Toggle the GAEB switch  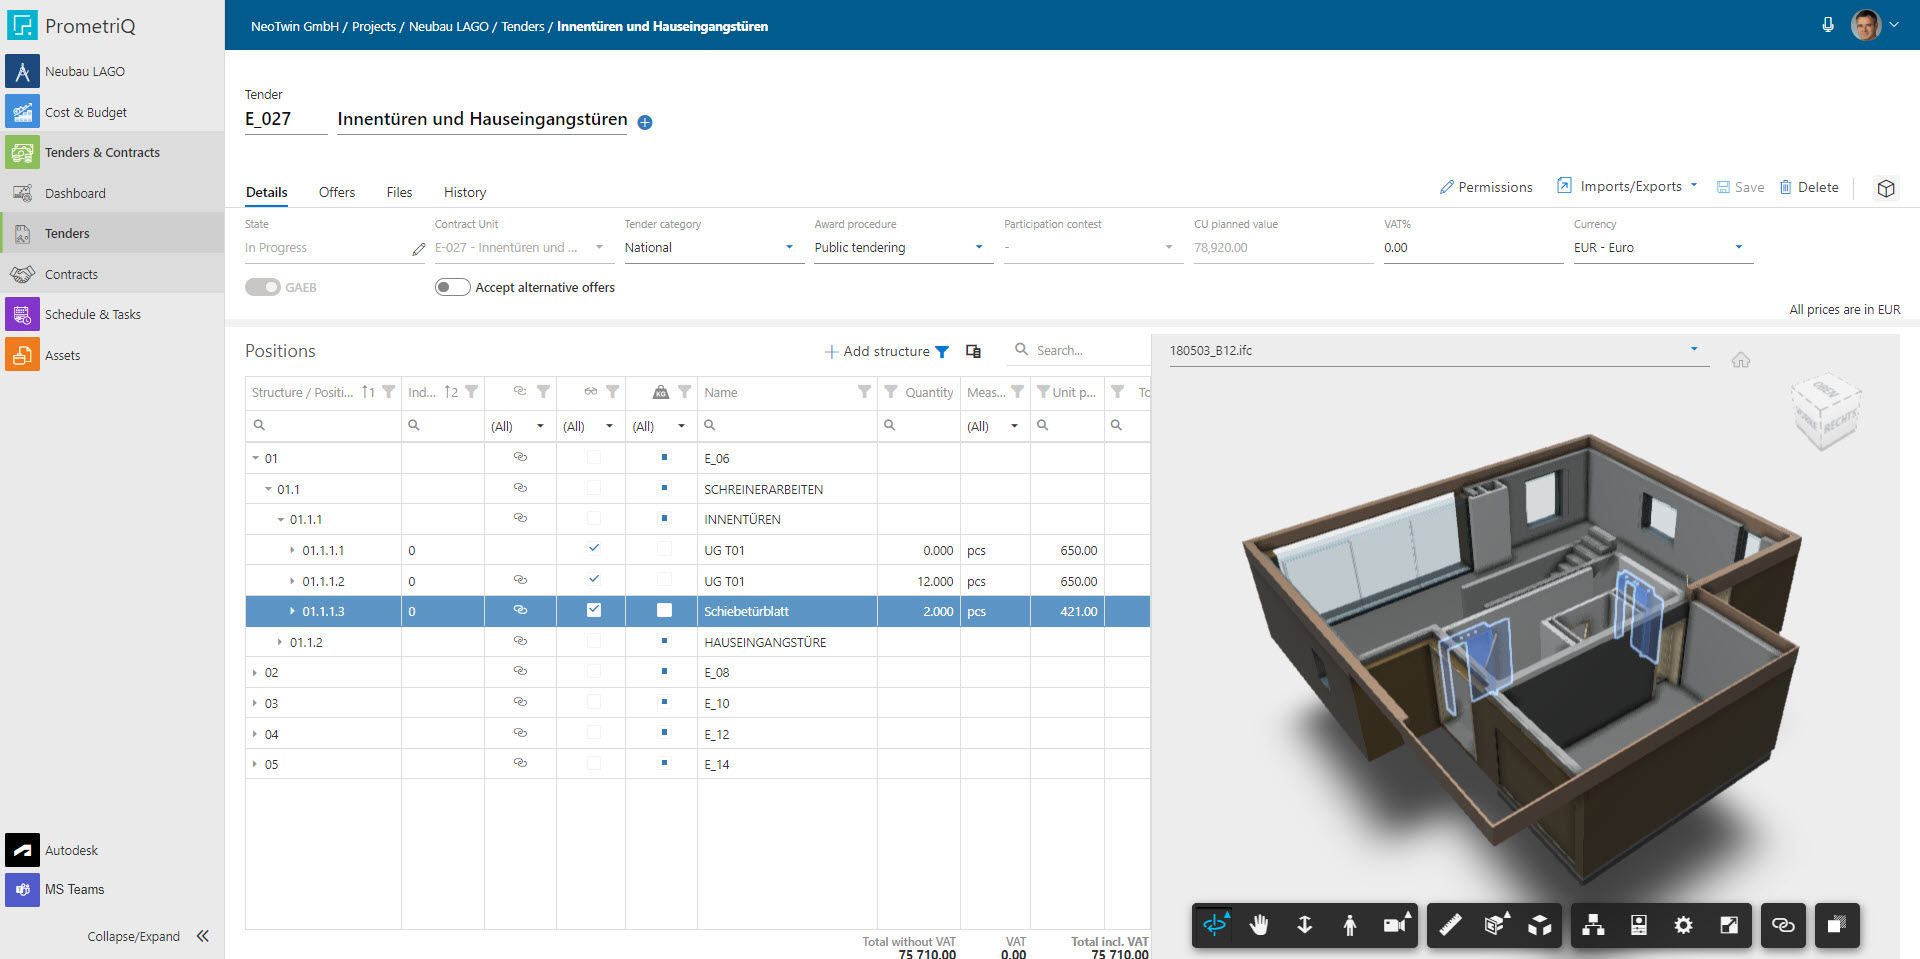(x=263, y=287)
